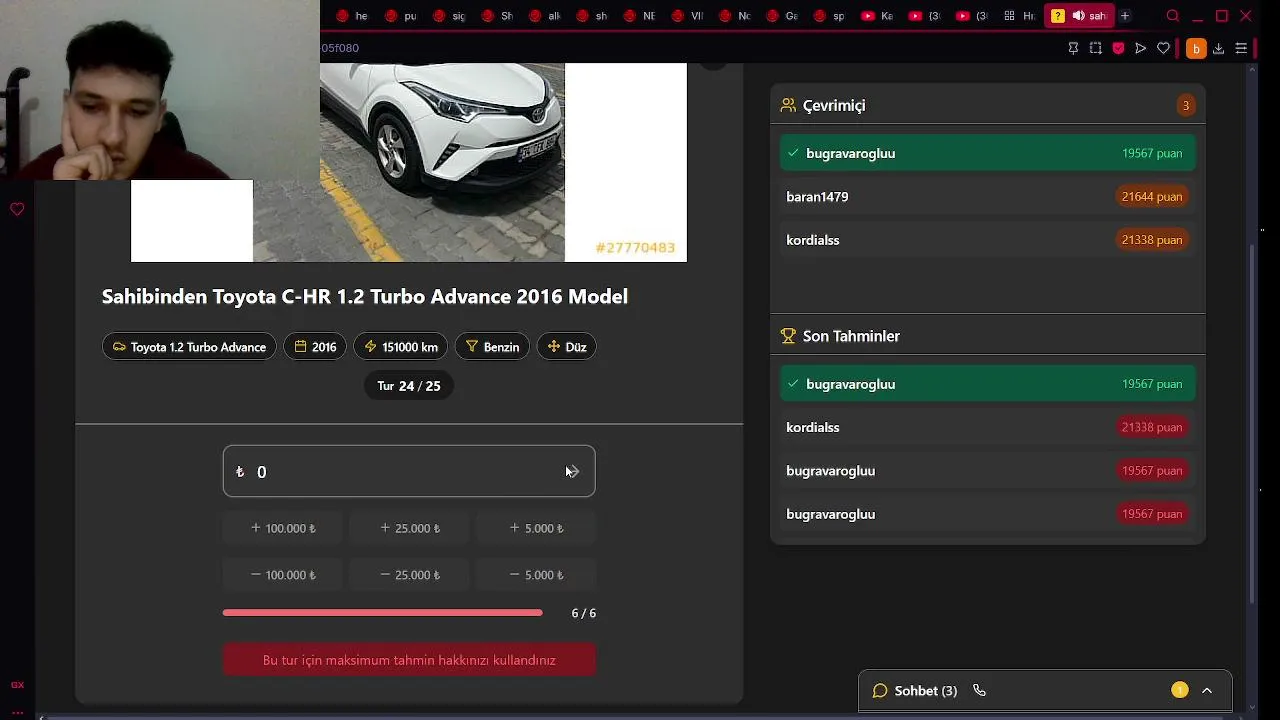The height and width of the screenshot is (720, 1280).
Task: Expand the Sohbet chat panel chevron
Action: click(1207, 691)
